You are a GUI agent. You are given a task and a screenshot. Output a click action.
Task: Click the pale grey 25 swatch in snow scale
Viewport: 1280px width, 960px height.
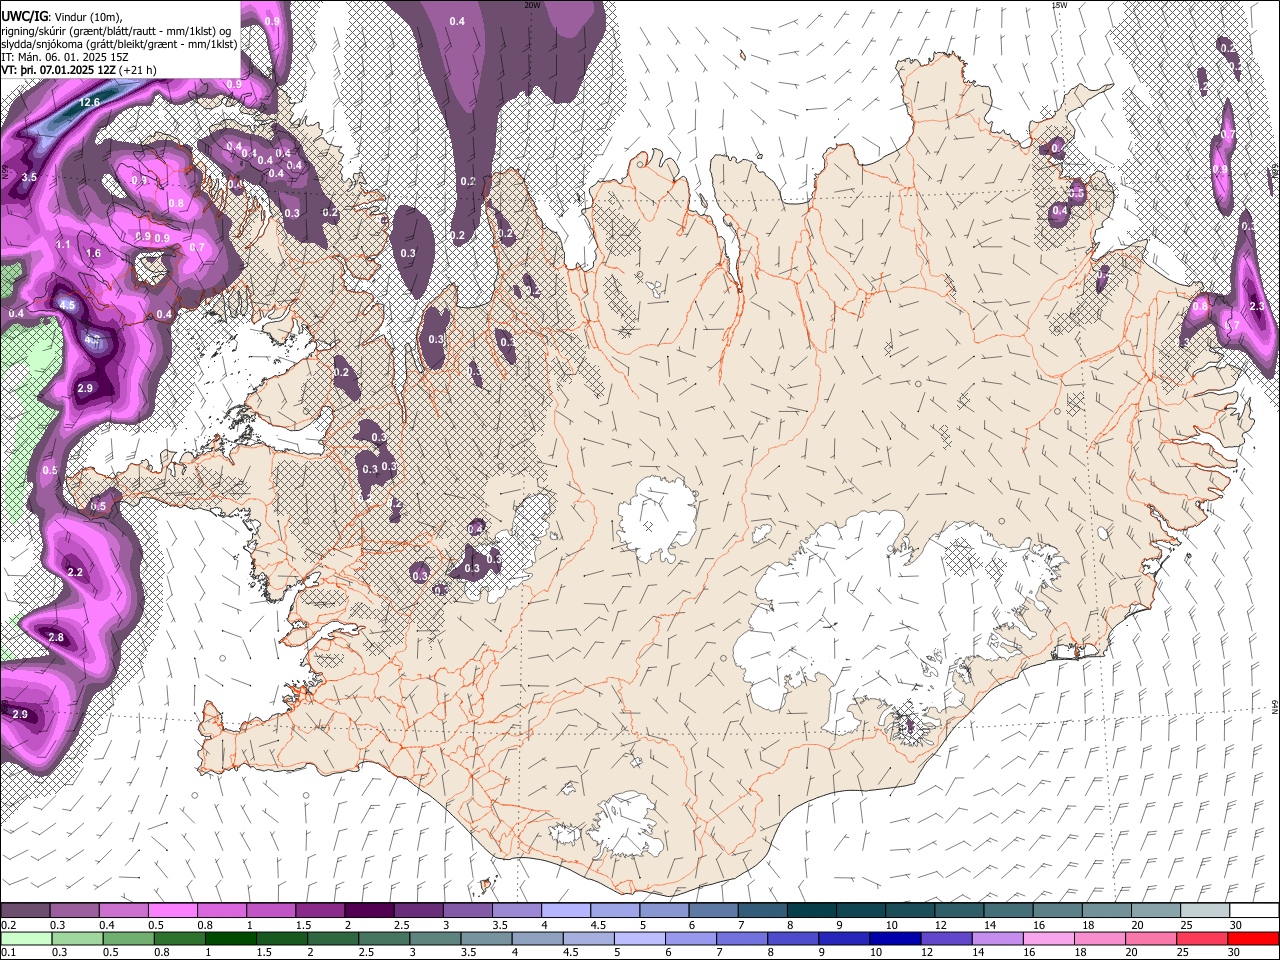[1204, 911]
